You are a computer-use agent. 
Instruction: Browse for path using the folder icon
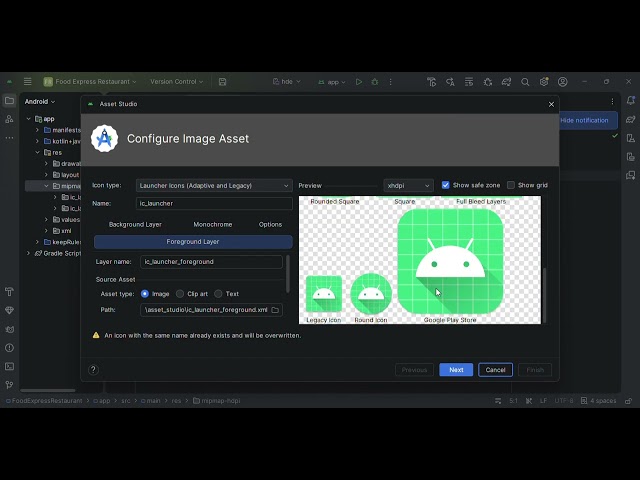pyautogui.click(x=276, y=310)
